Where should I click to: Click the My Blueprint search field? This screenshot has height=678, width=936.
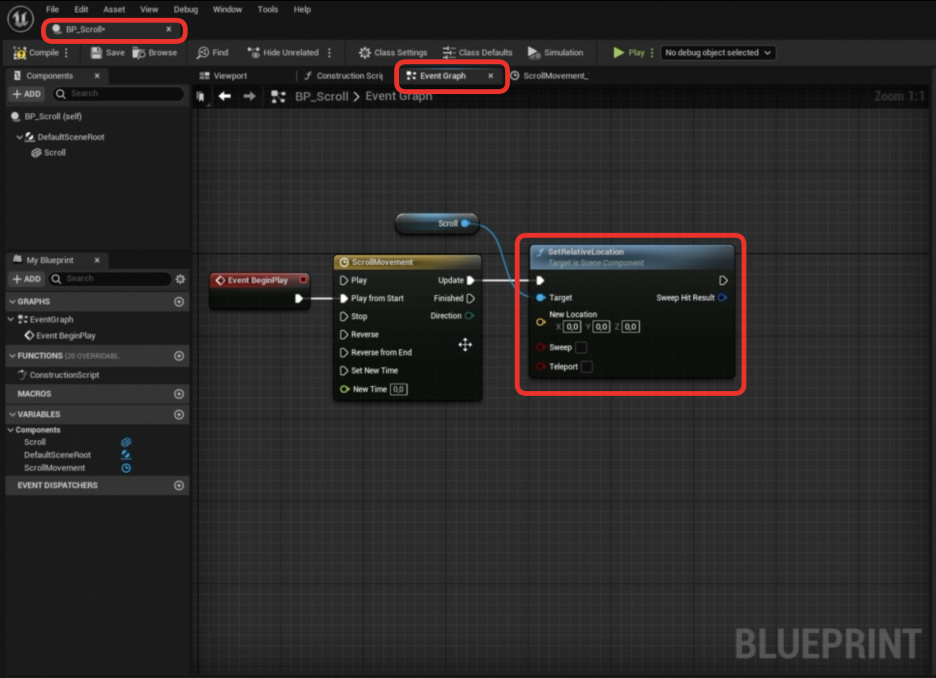pyautogui.click(x=110, y=279)
